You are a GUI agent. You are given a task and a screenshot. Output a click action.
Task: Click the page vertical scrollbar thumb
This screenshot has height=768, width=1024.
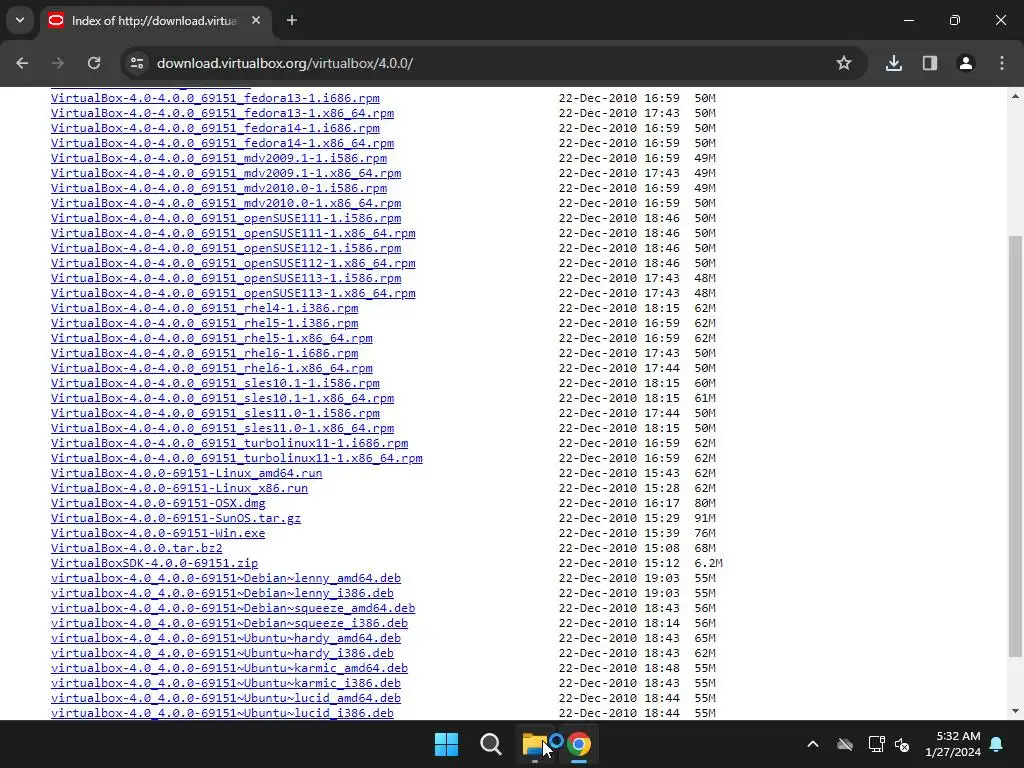1015,446
